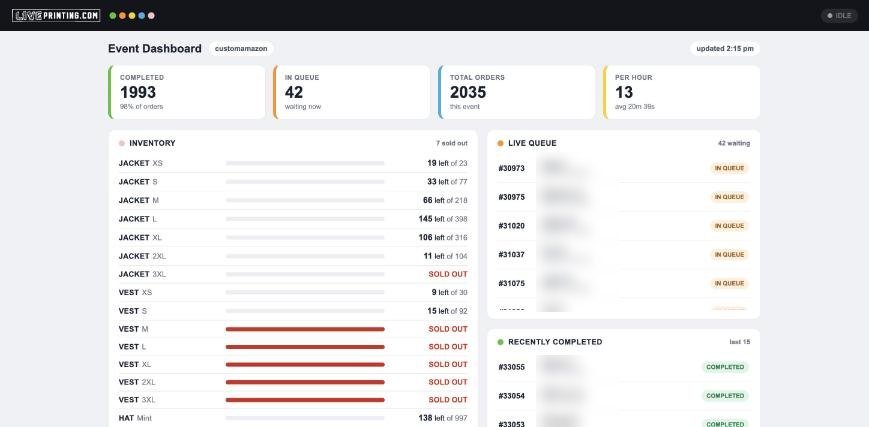Click the LivePrinting.com logo

point(56,16)
